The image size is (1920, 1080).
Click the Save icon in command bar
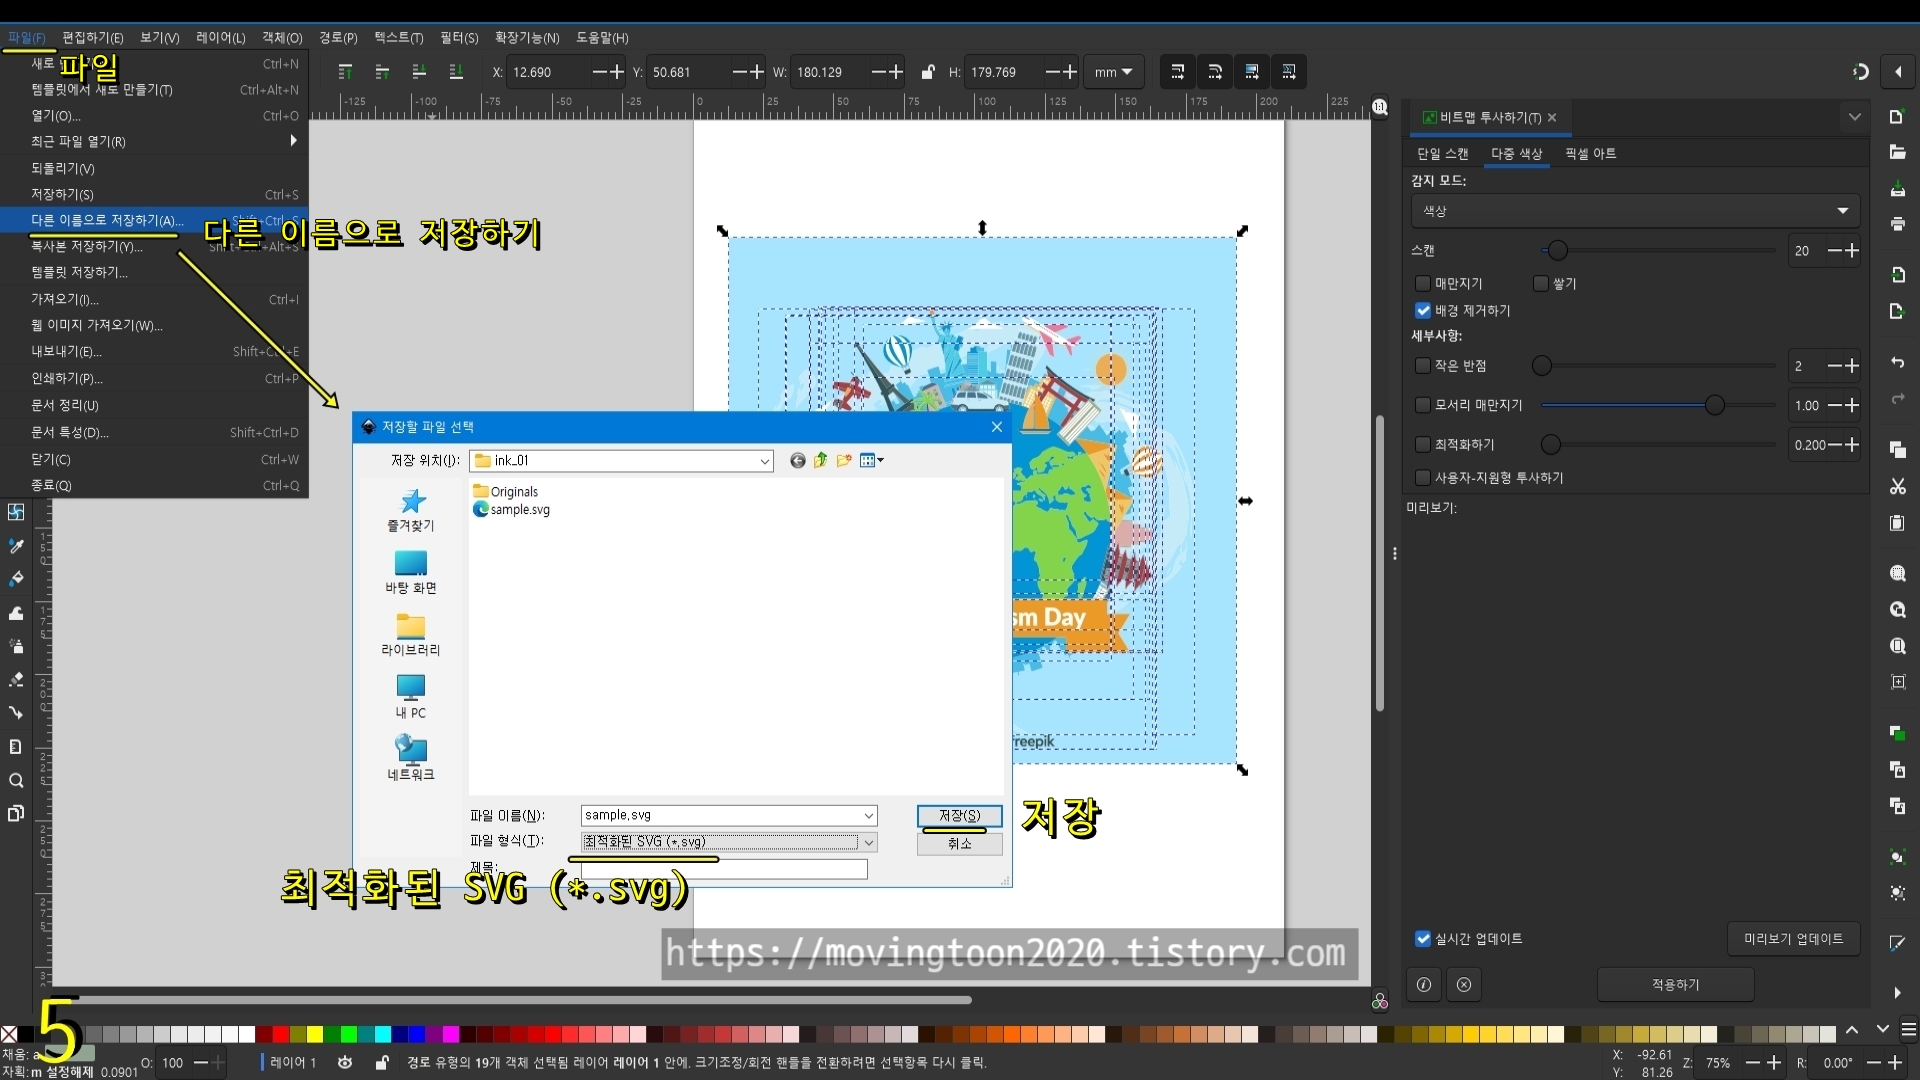tap(1897, 188)
